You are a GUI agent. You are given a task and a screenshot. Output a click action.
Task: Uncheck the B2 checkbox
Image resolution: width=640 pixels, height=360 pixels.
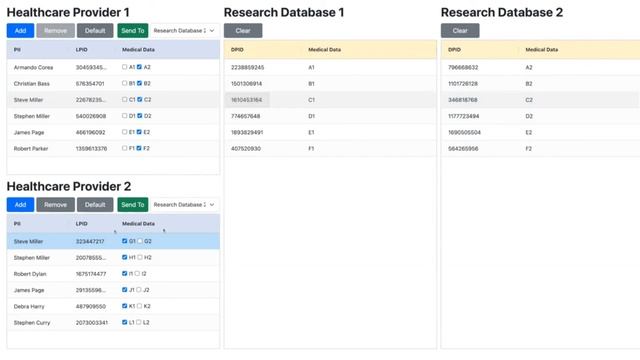point(139,83)
